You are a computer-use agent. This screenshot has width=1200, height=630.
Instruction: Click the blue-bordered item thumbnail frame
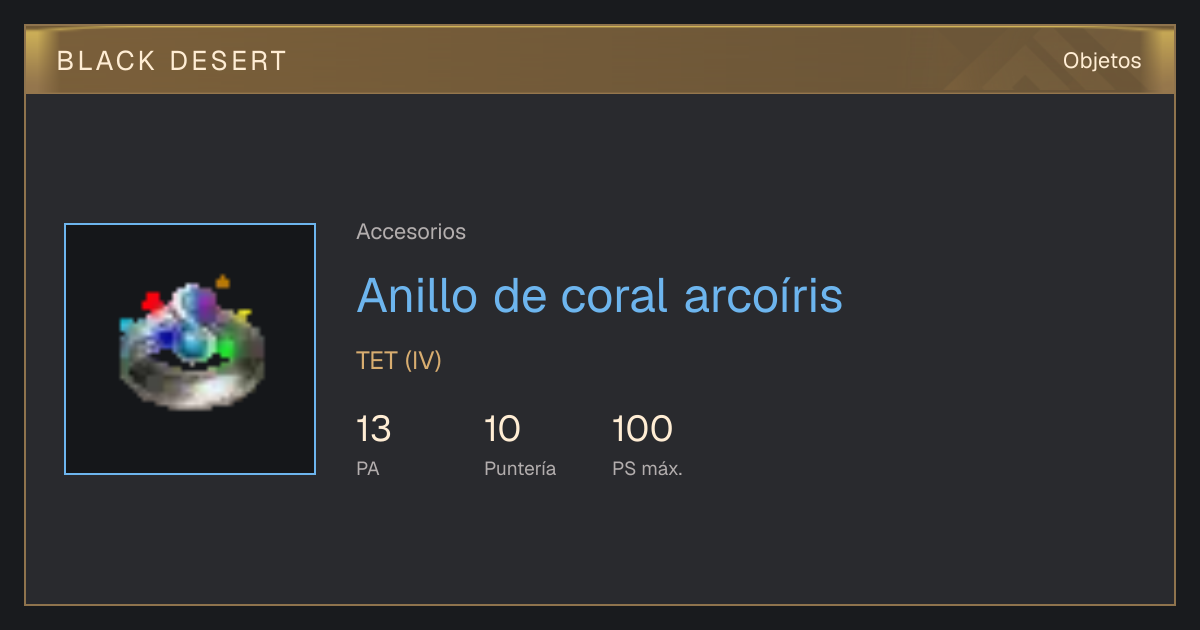click(x=190, y=349)
